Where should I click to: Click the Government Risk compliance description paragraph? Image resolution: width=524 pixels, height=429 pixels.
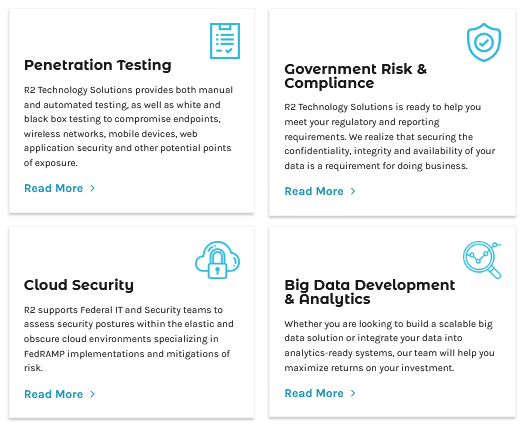[x=390, y=136]
